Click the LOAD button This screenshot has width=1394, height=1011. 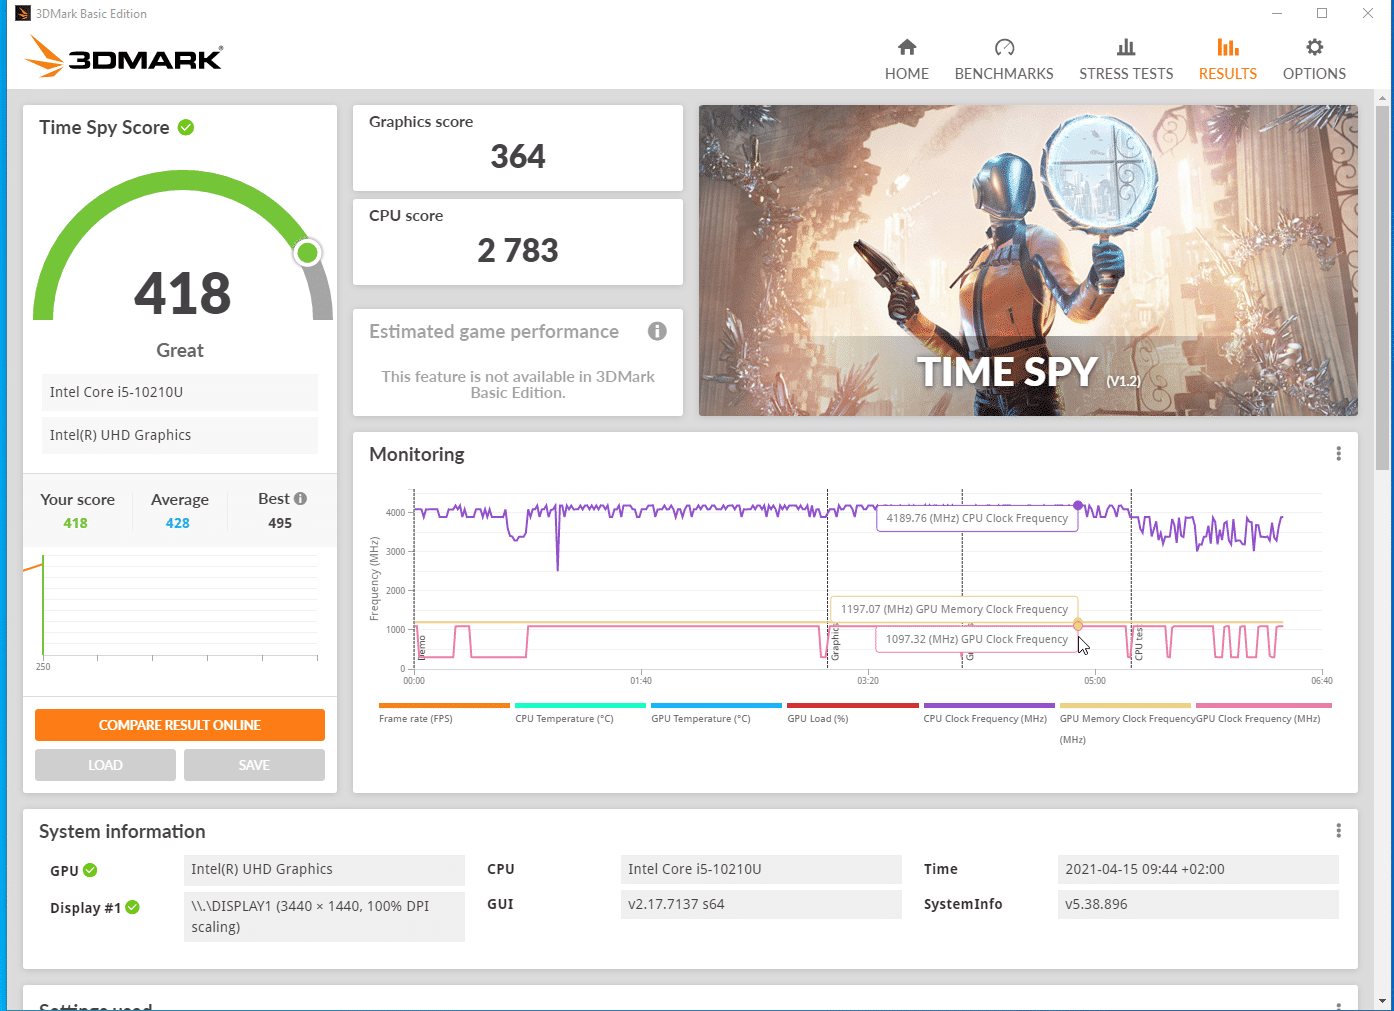pyautogui.click(x=105, y=765)
